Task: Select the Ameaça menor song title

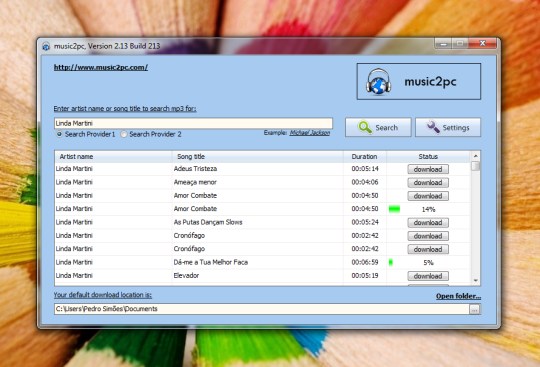Action: point(195,182)
